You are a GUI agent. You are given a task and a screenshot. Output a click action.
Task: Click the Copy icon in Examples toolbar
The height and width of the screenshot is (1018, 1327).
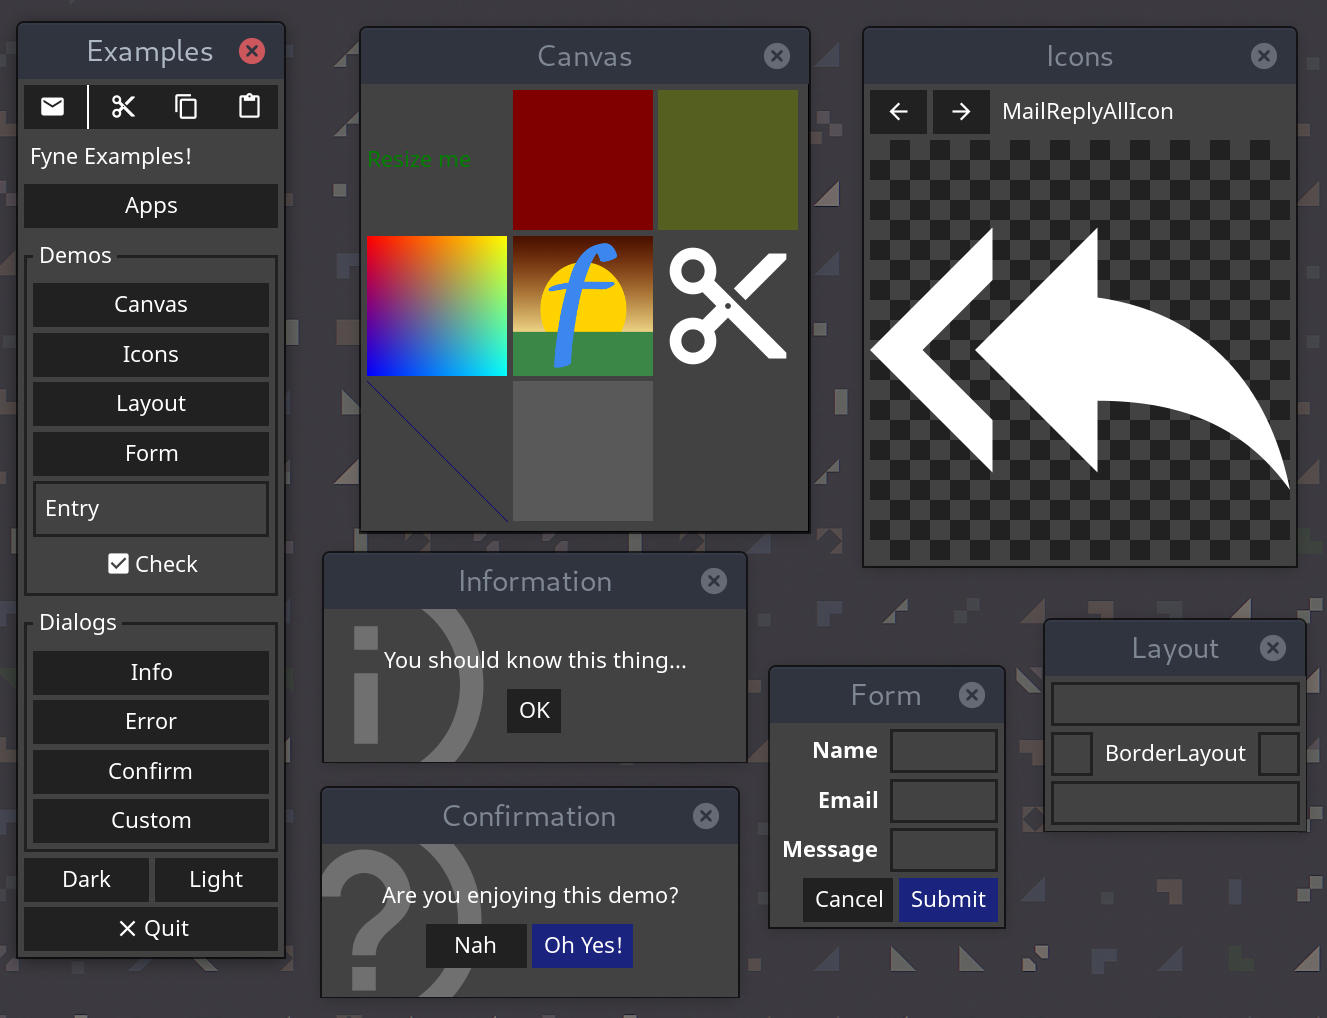pyautogui.click(x=186, y=106)
